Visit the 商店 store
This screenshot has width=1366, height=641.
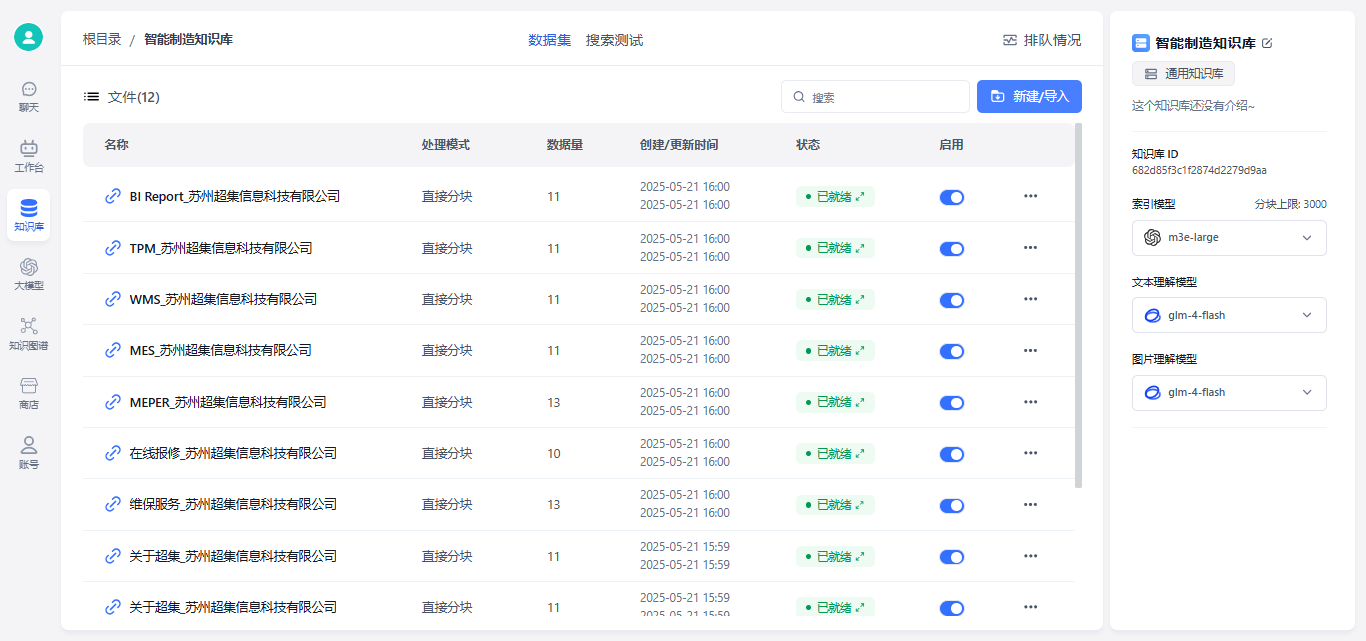[29, 393]
